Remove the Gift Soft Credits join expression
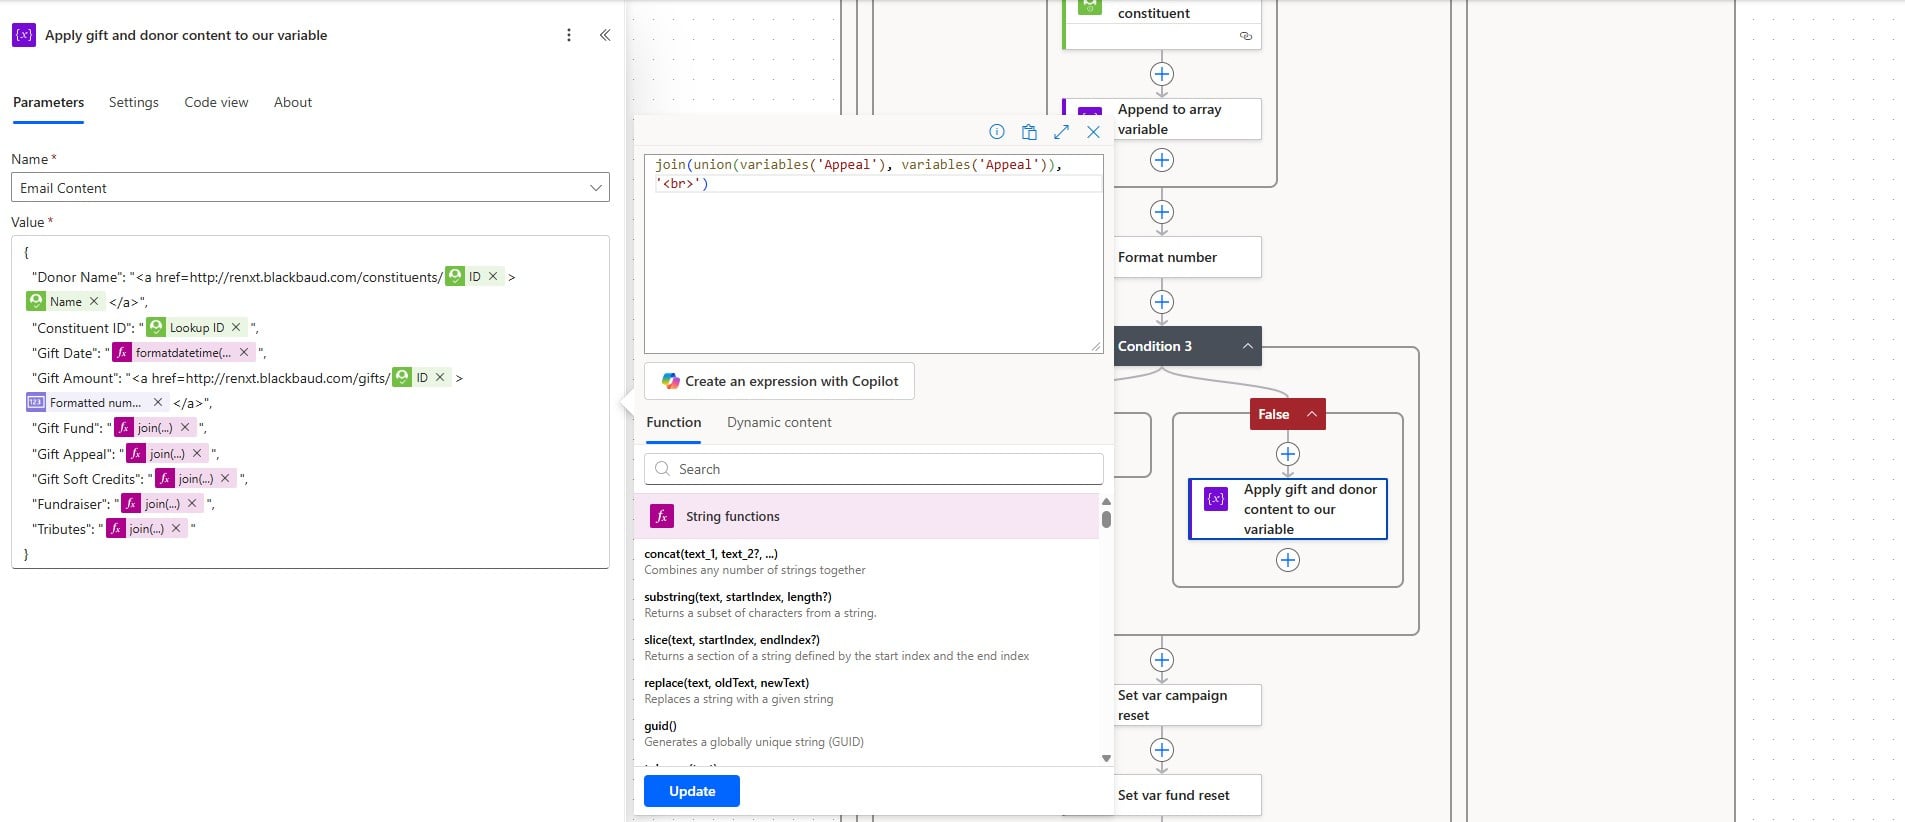Viewport: 1905px width, 822px height. (225, 478)
